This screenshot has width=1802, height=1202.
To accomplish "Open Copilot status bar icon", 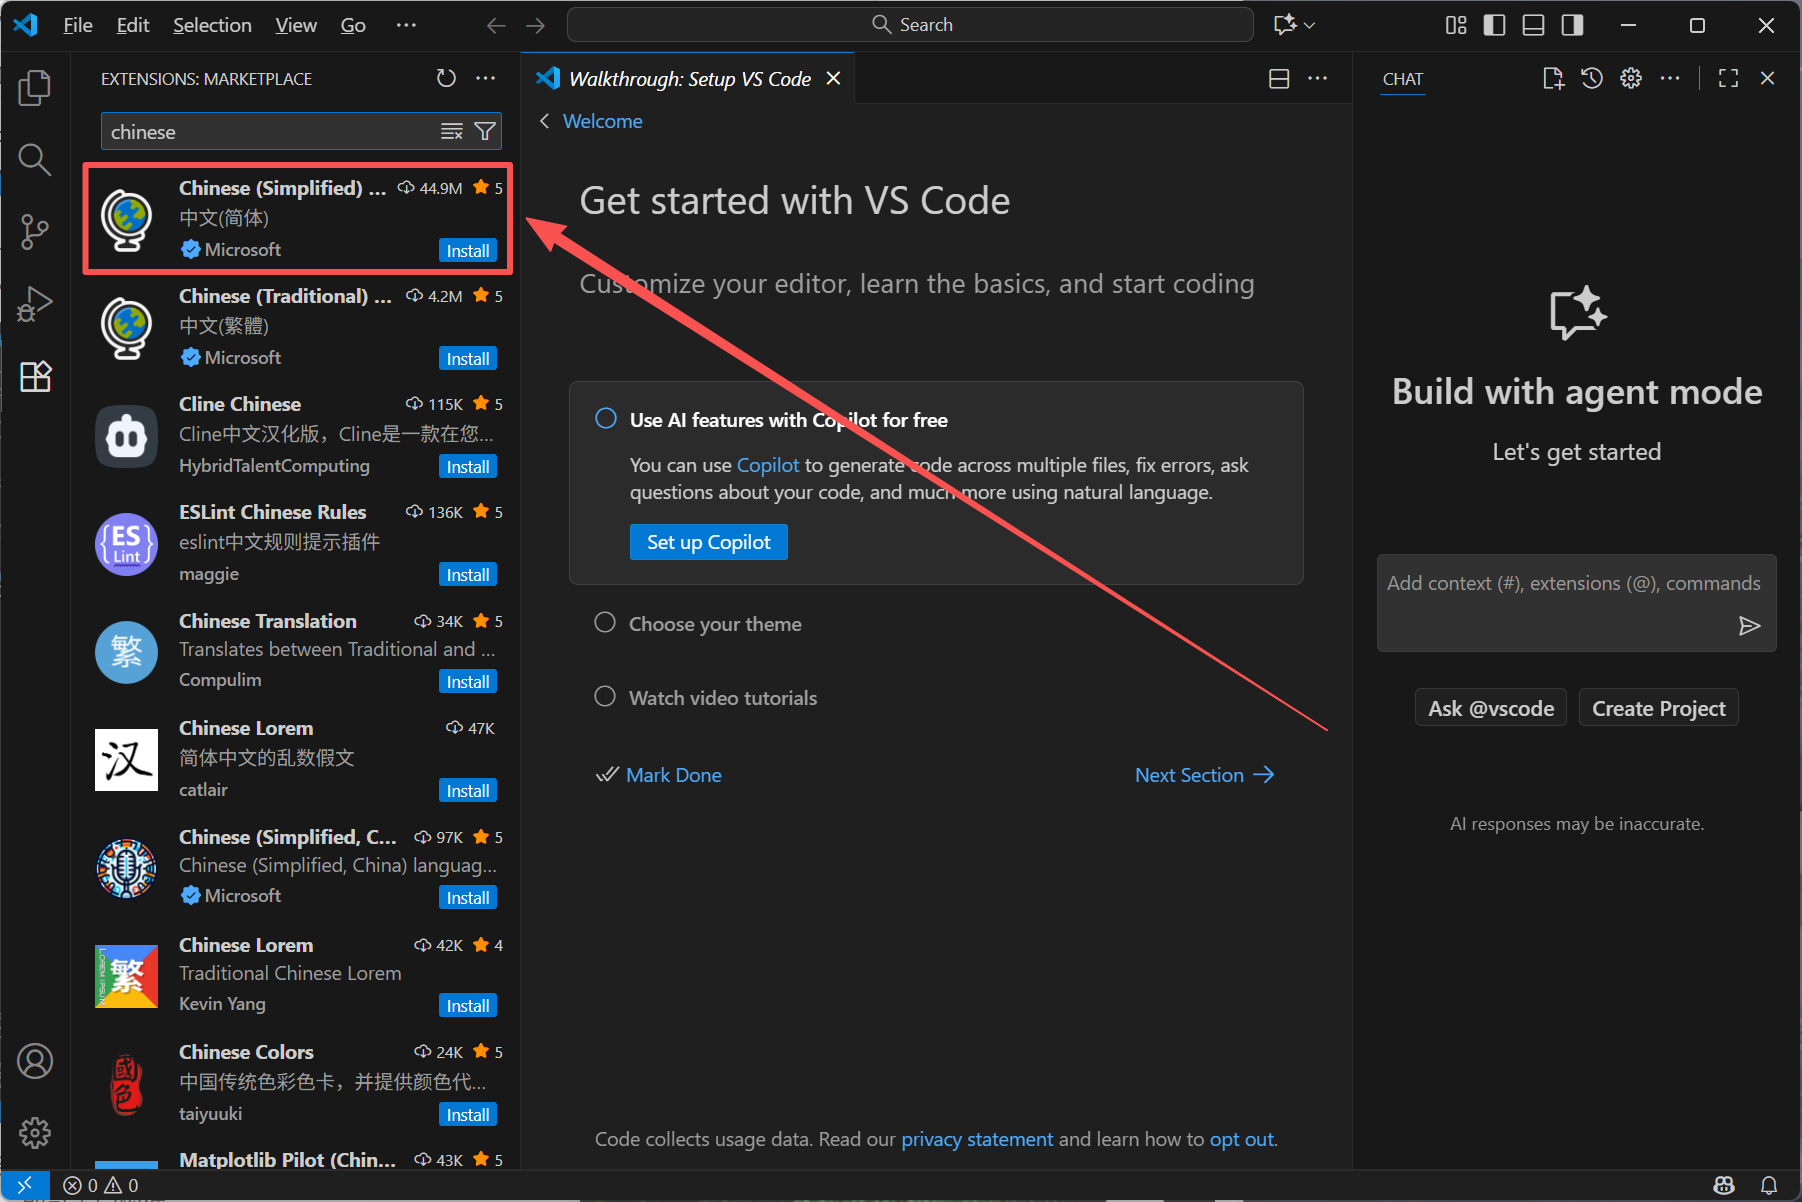I will tap(1724, 1185).
